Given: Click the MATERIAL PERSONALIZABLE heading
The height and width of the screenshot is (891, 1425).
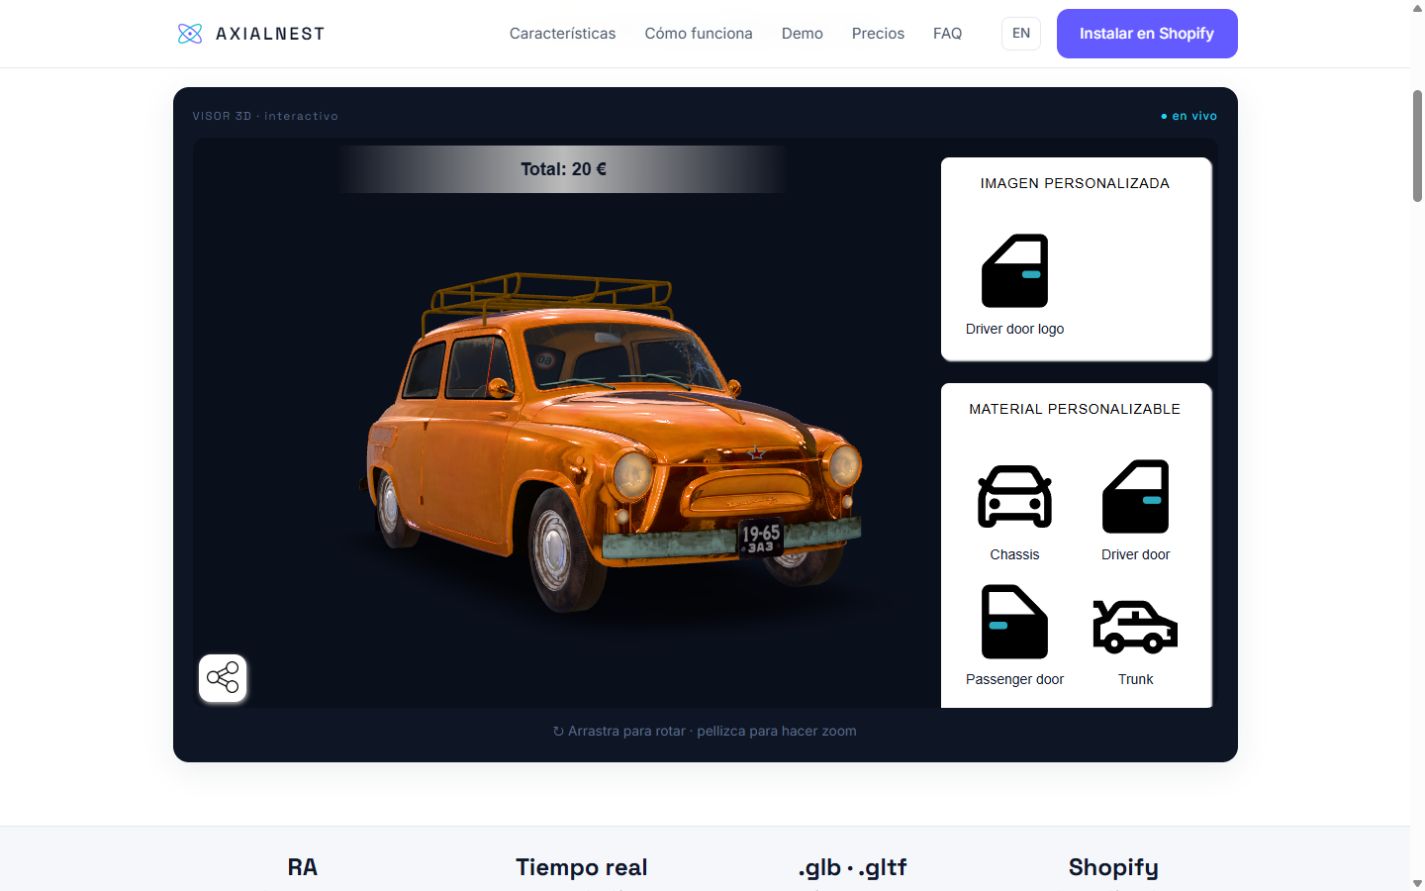Looking at the screenshot, I should pyautogui.click(x=1075, y=409).
